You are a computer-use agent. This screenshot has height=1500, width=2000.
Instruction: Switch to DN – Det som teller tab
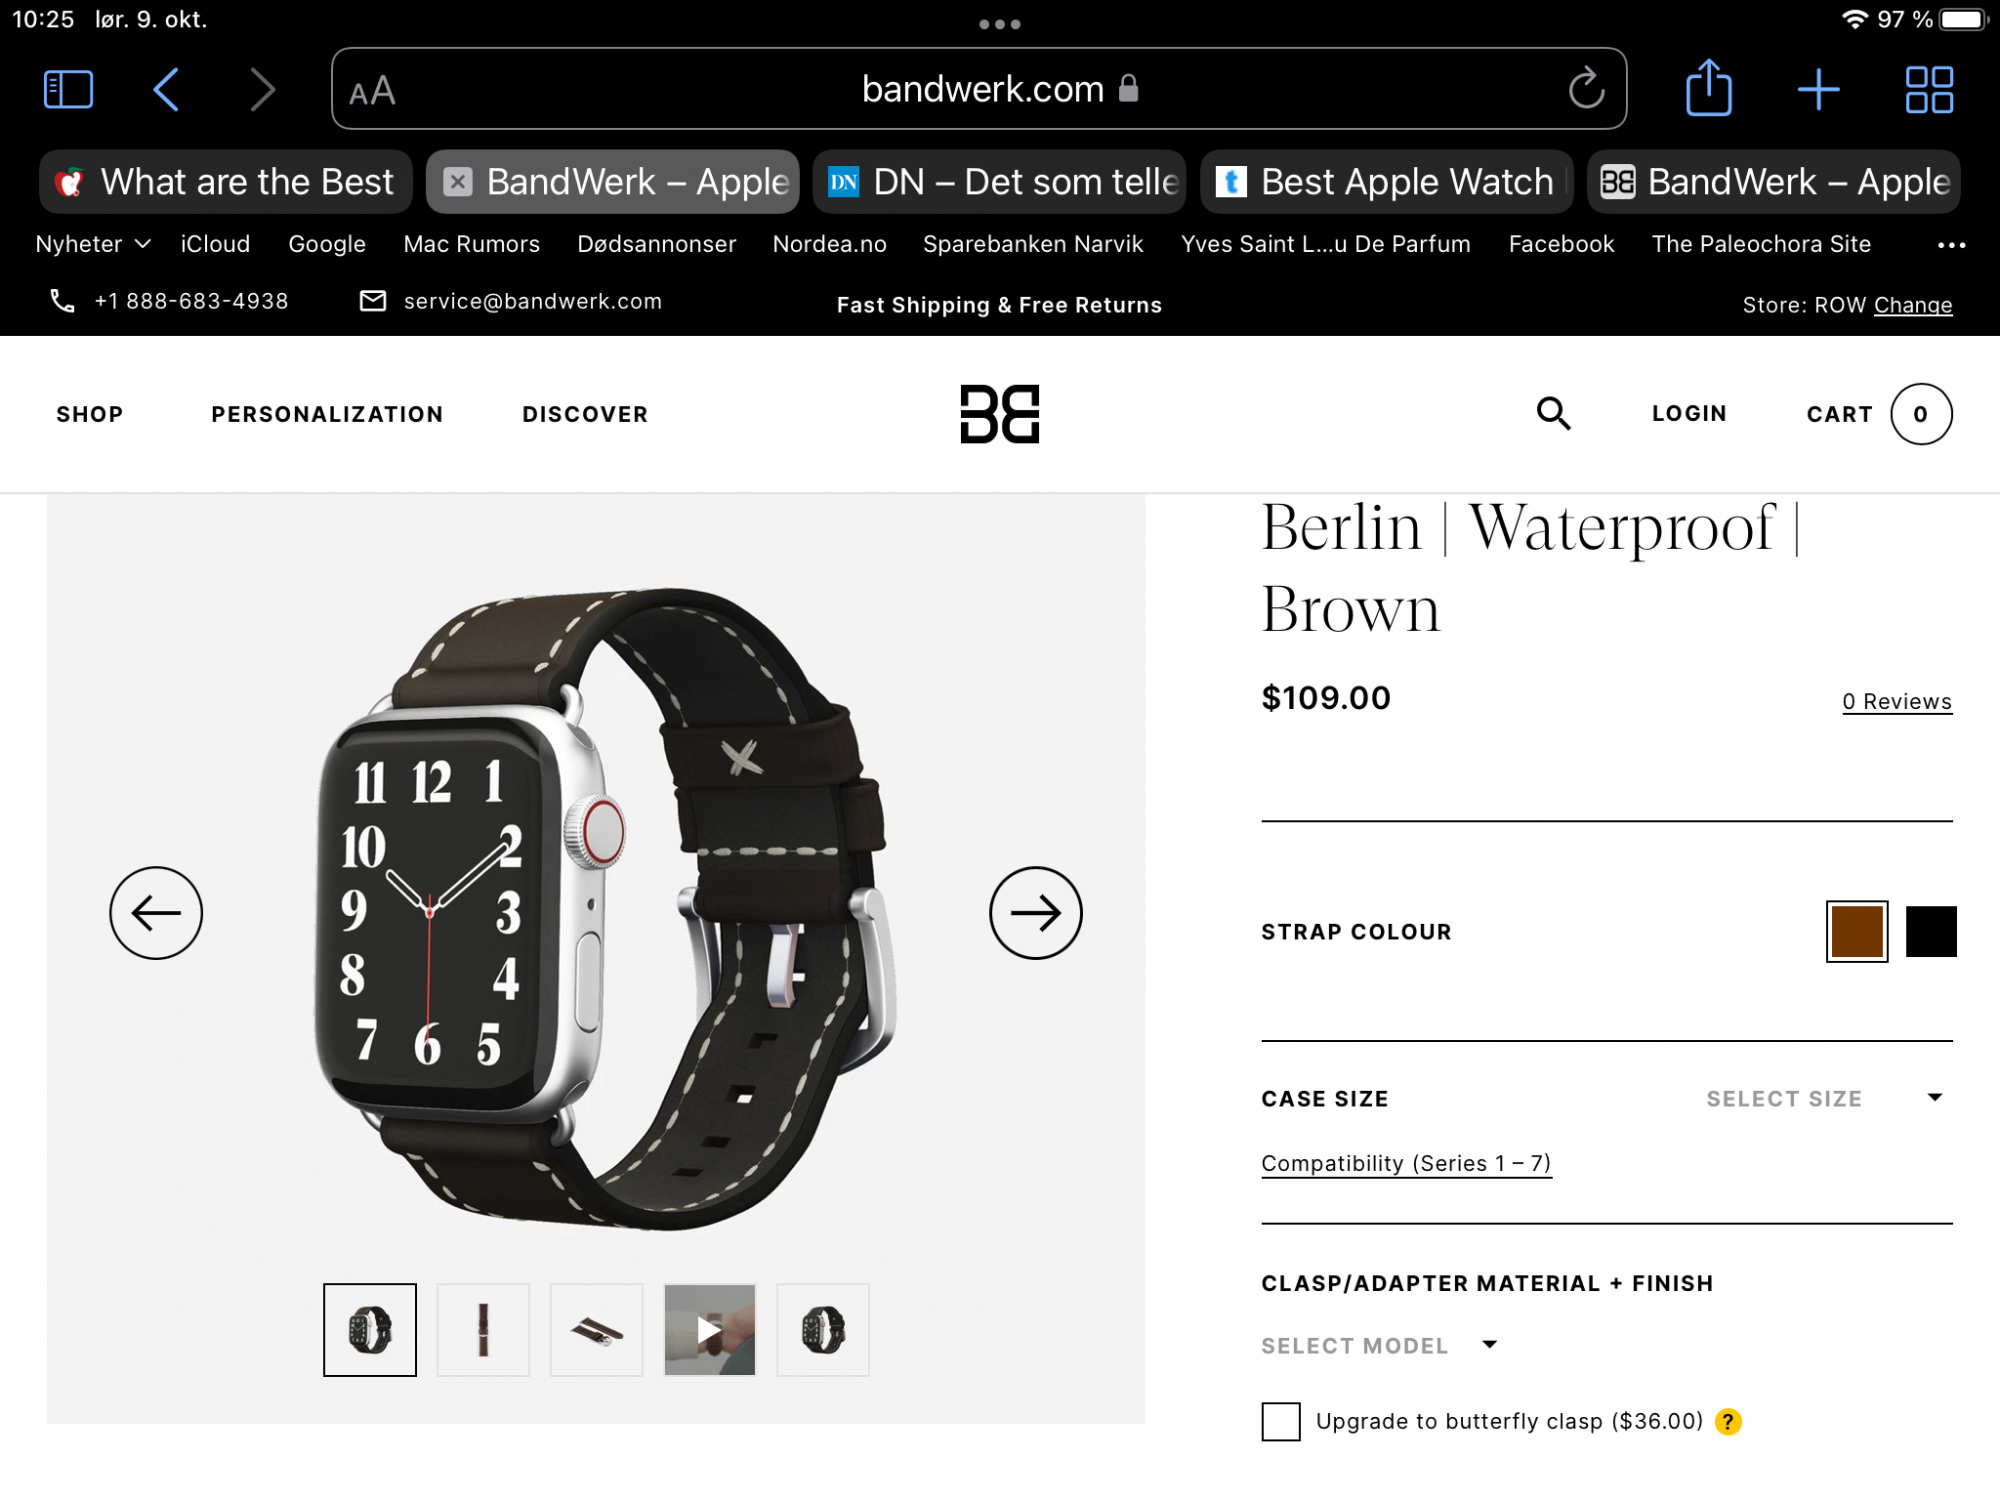[999, 182]
